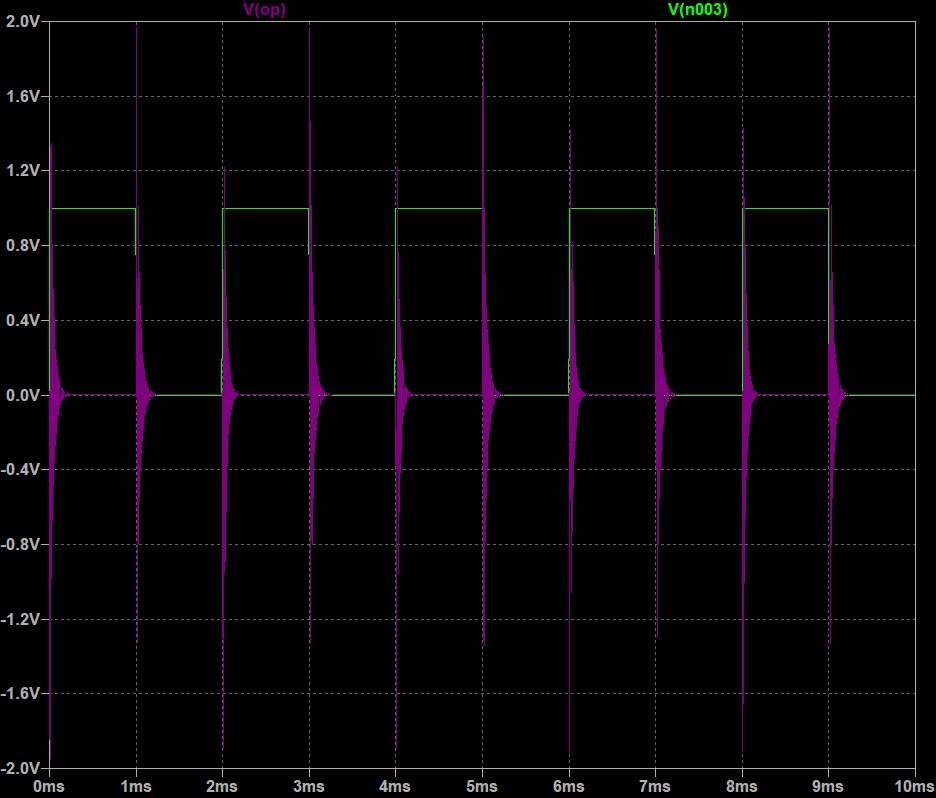Viewport: 936px width, 798px height.
Task: Click the 10ms time axis label
Action: pyautogui.click(x=913, y=786)
